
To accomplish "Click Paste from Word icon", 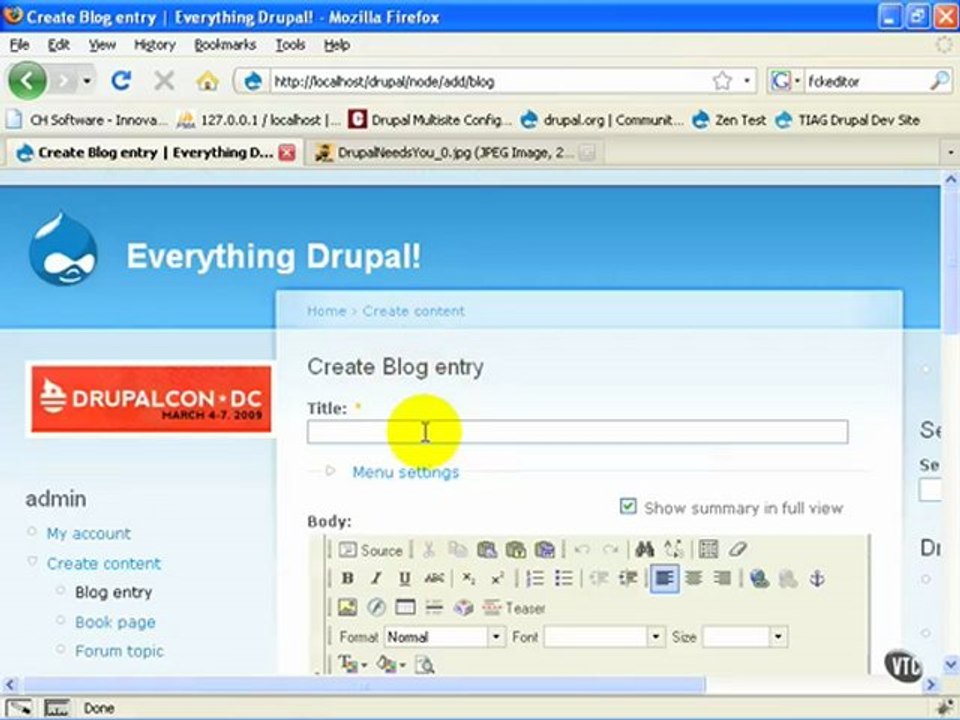I will (544, 550).
